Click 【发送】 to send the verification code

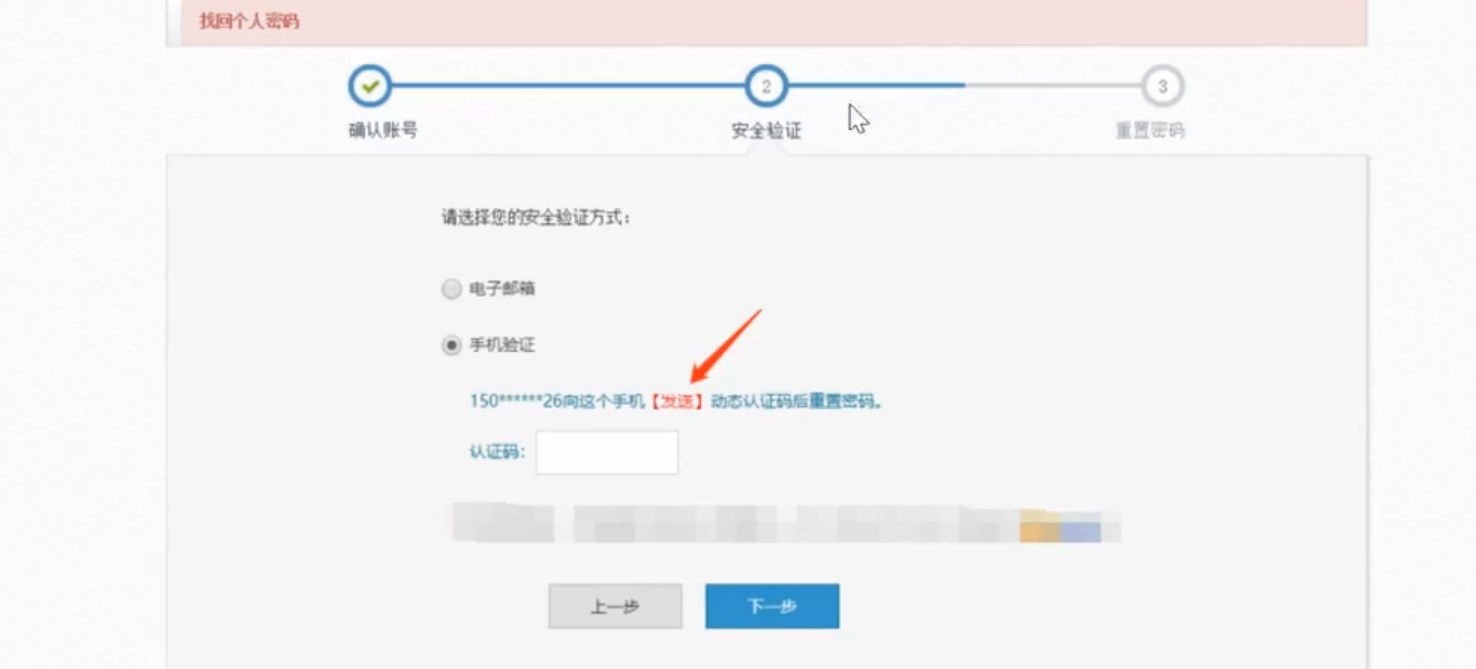coord(677,402)
